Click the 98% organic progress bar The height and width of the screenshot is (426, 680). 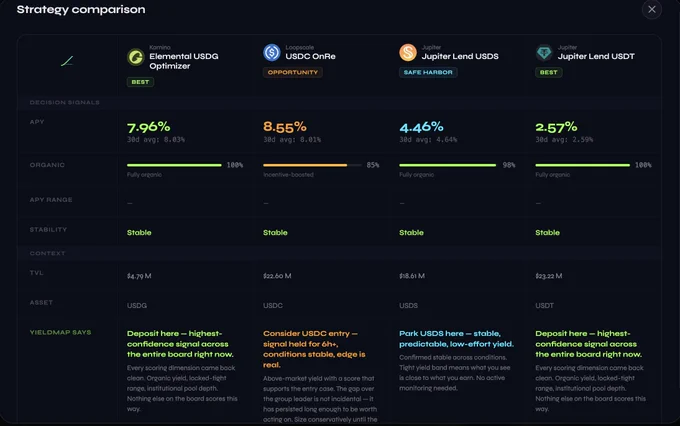[448, 165]
